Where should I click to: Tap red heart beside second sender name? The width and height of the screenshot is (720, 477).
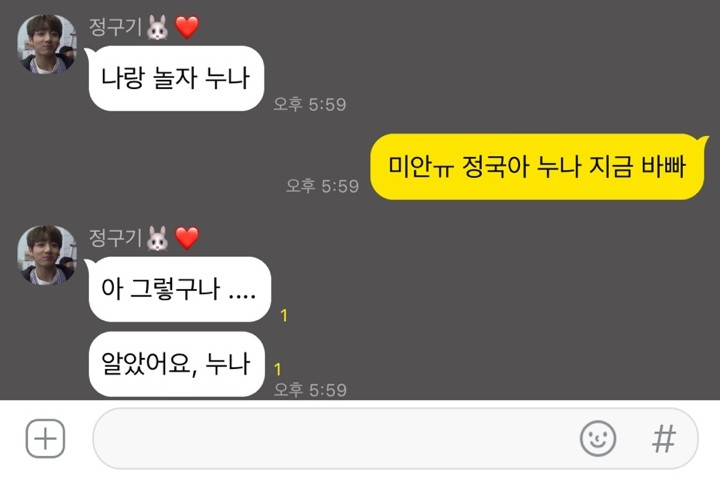(x=187, y=238)
